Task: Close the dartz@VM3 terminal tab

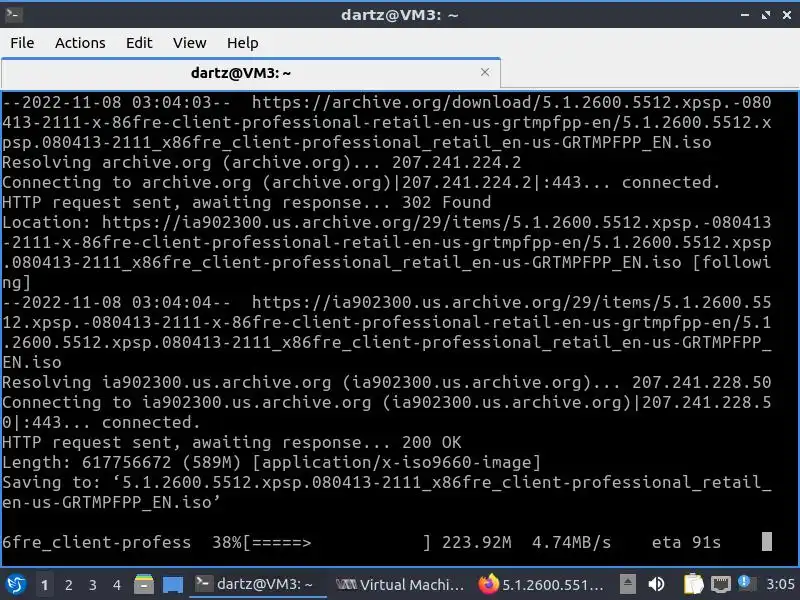Action: click(x=485, y=72)
